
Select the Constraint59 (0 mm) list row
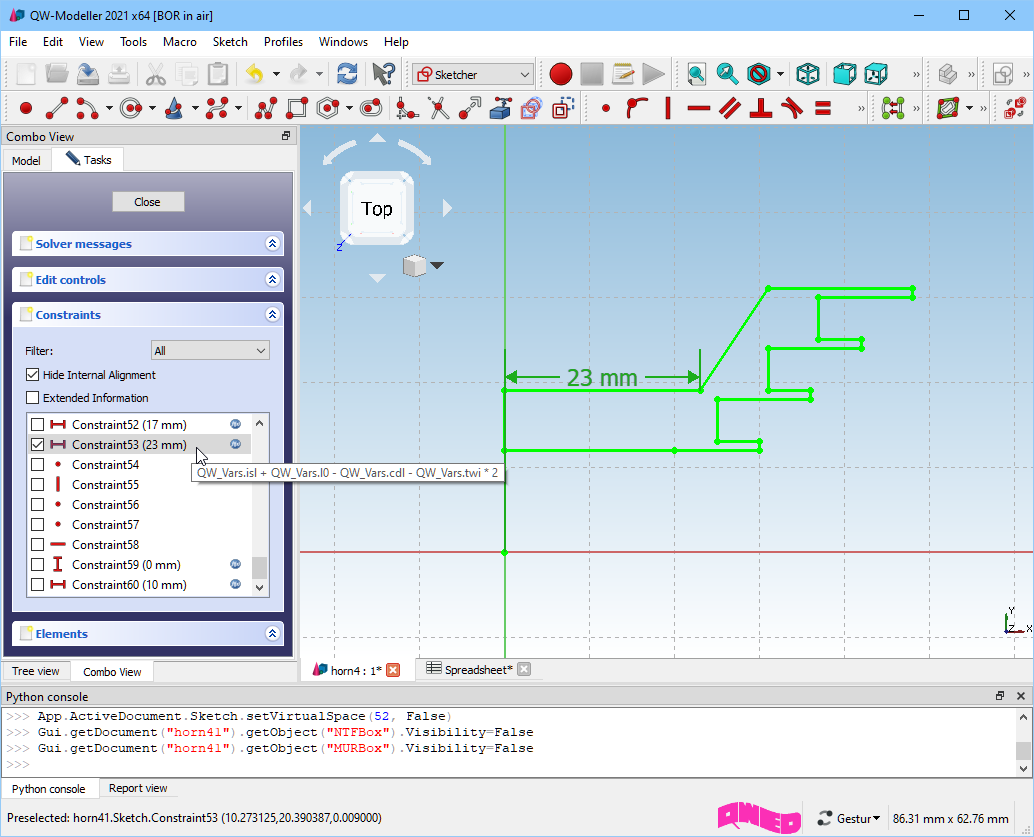pos(139,565)
